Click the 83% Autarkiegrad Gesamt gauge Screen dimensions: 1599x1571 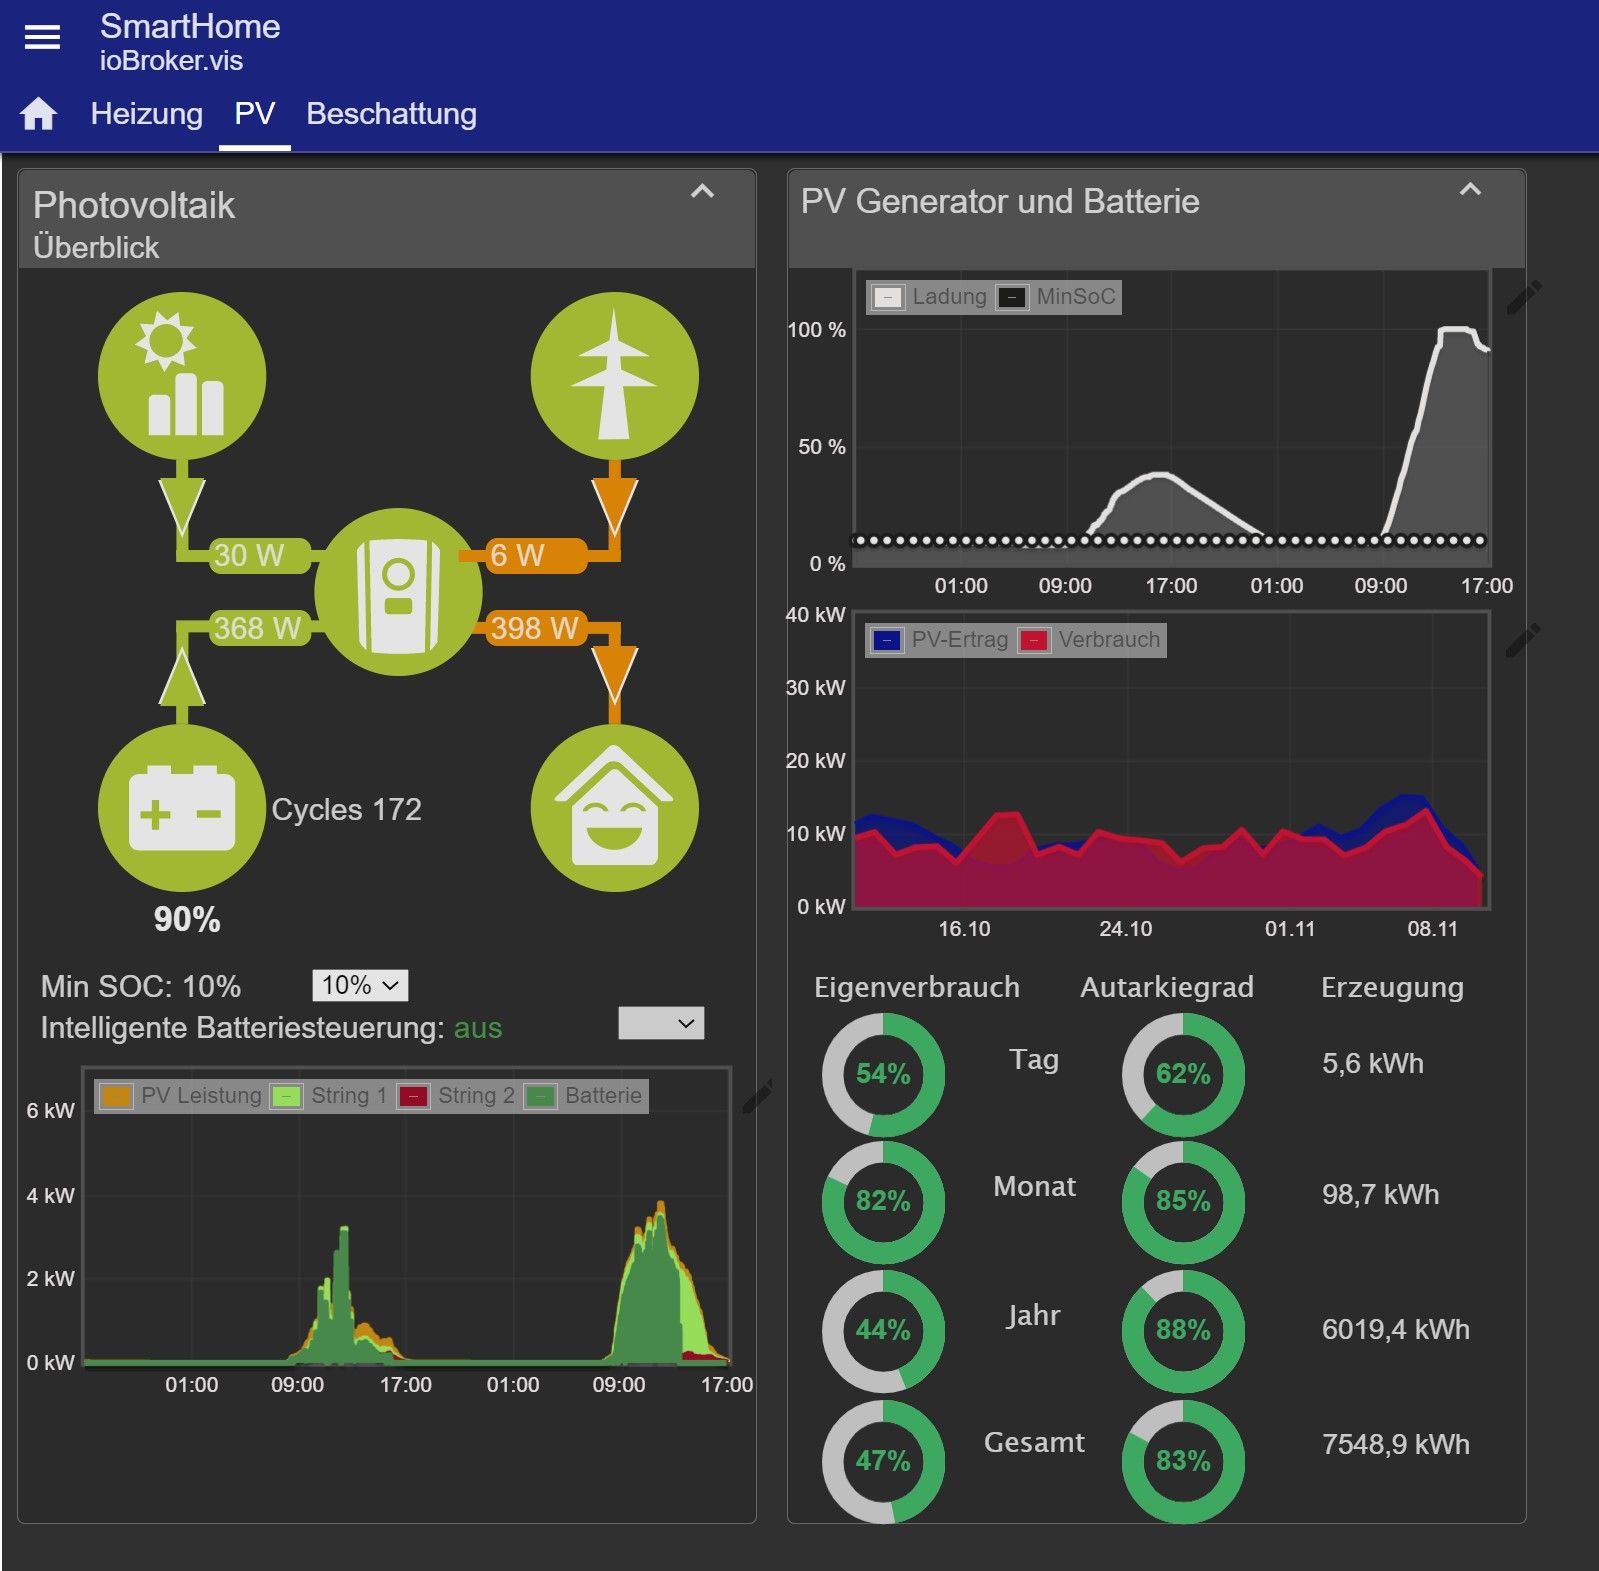point(1183,1461)
